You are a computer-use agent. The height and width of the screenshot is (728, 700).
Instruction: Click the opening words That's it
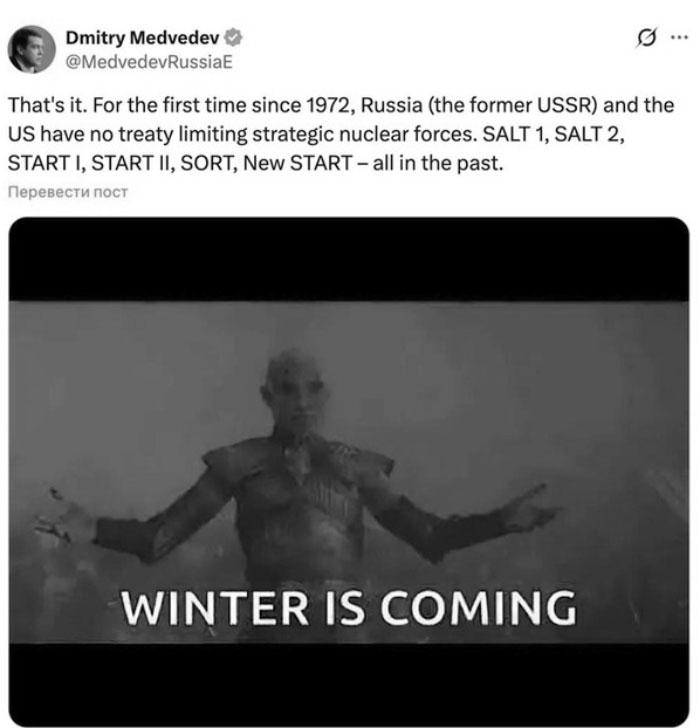[x=47, y=105]
